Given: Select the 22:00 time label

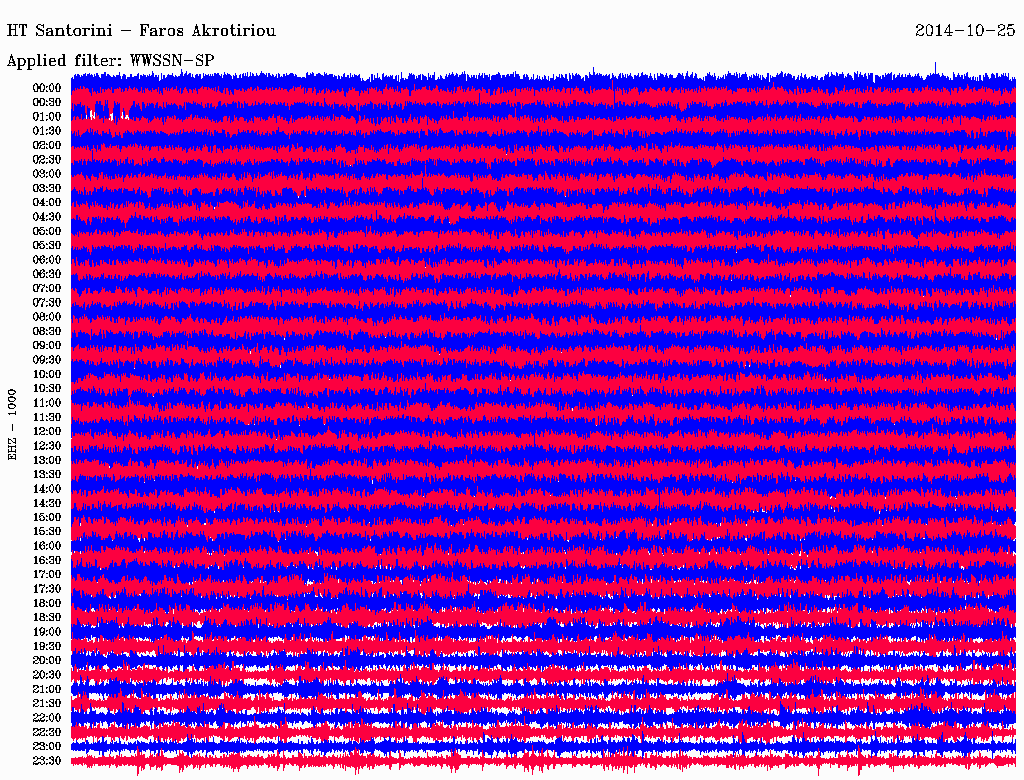Looking at the screenshot, I should click(x=47, y=718).
